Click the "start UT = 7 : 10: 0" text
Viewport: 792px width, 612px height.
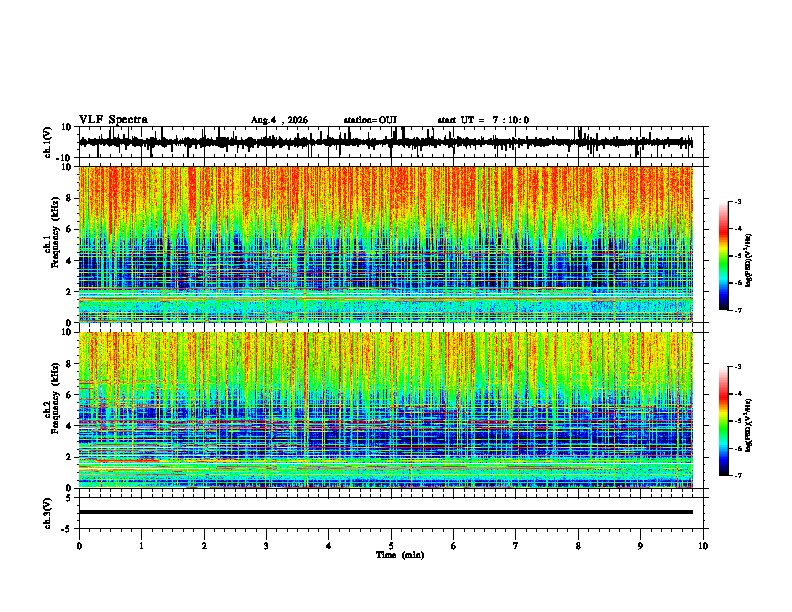pyautogui.click(x=483, y=120)
